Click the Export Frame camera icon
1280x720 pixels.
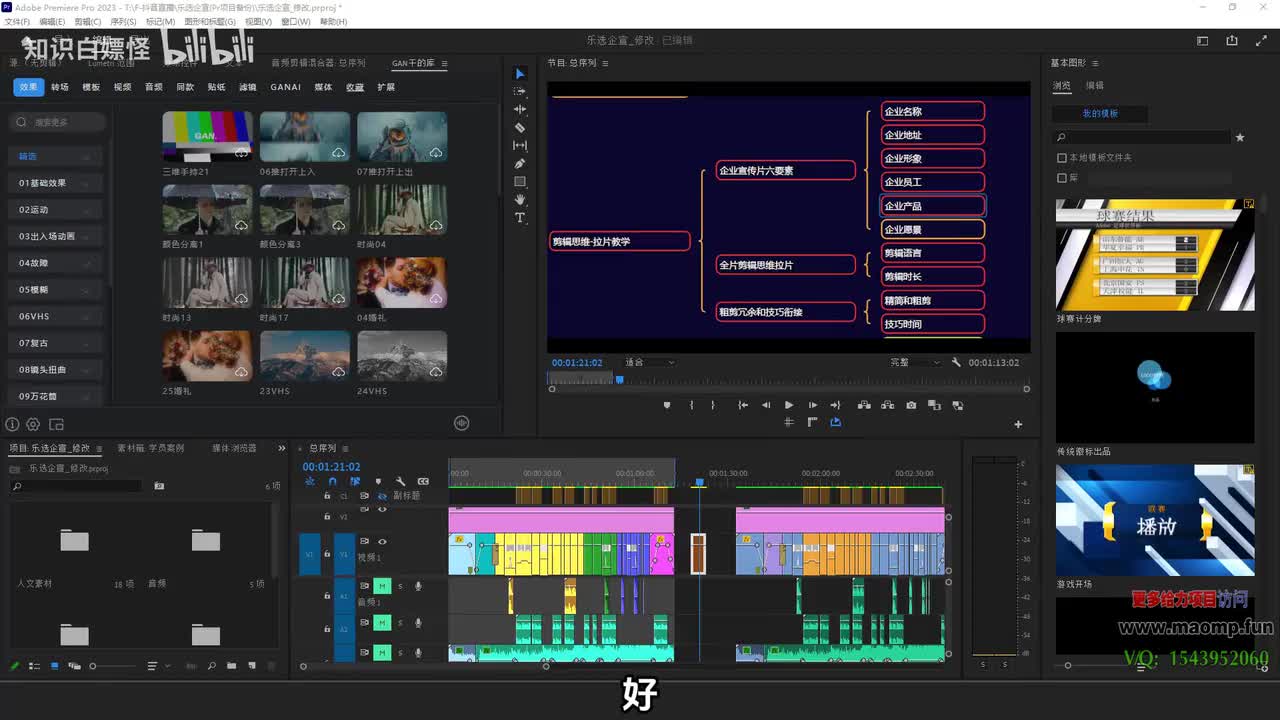pos(911,405)
